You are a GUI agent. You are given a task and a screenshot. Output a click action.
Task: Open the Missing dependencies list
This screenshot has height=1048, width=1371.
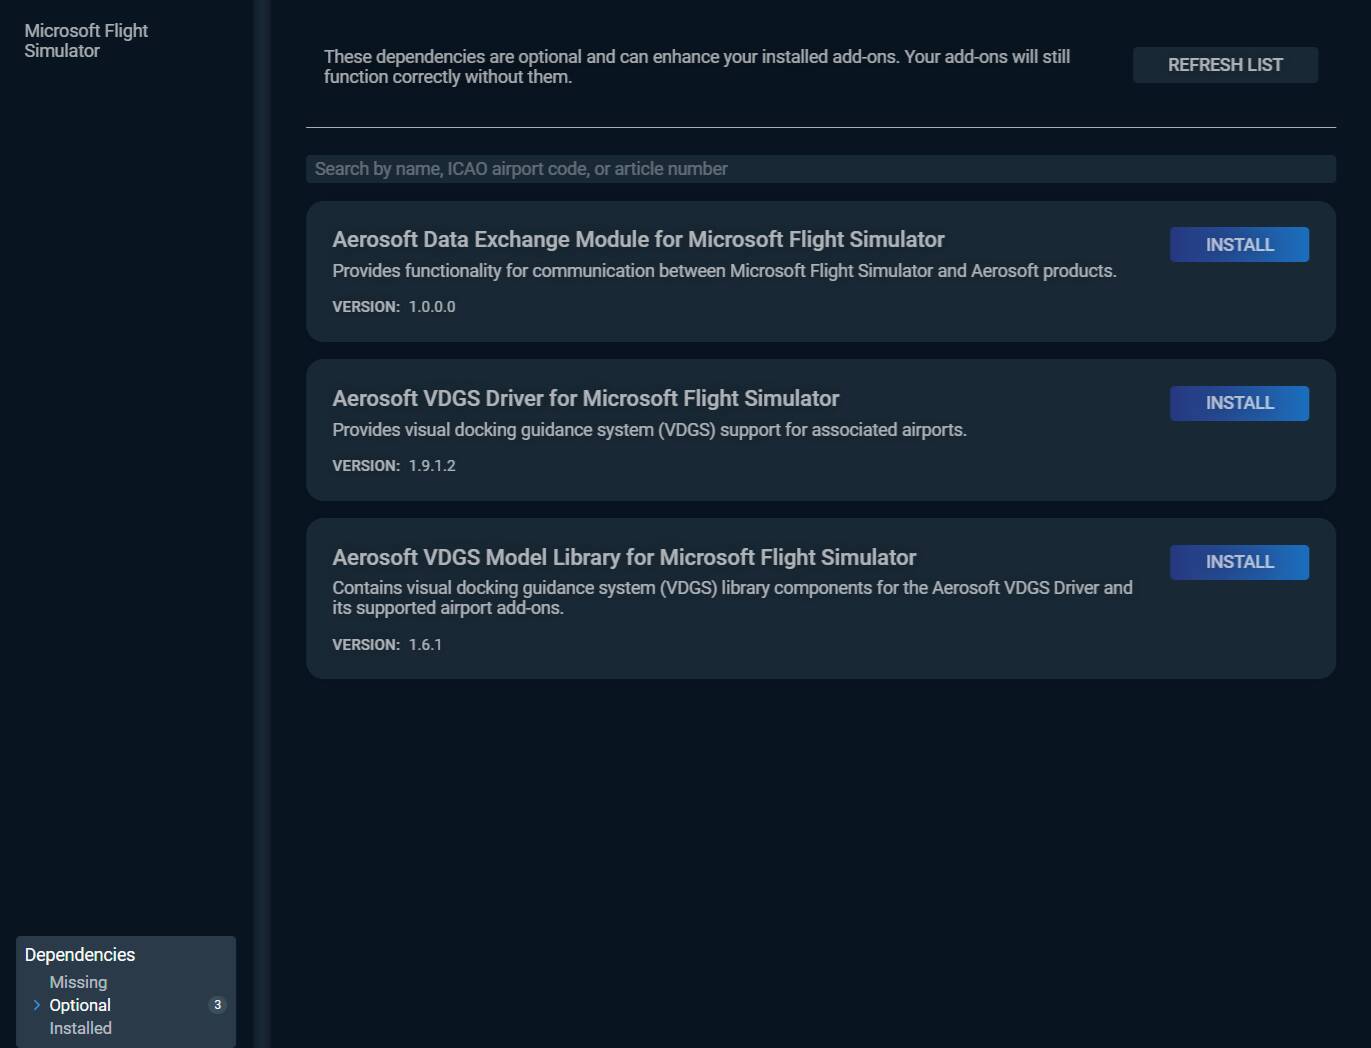78,982
